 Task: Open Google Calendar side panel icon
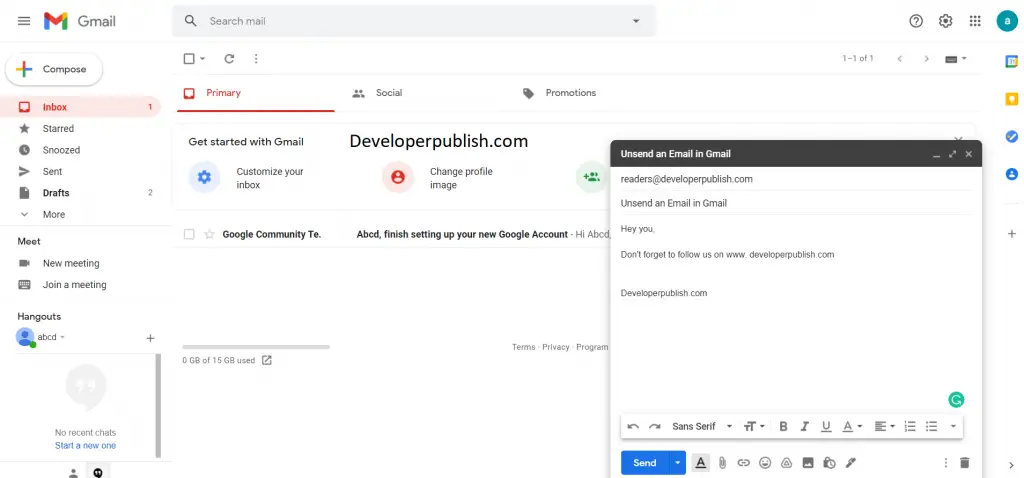pos(1011,61)
